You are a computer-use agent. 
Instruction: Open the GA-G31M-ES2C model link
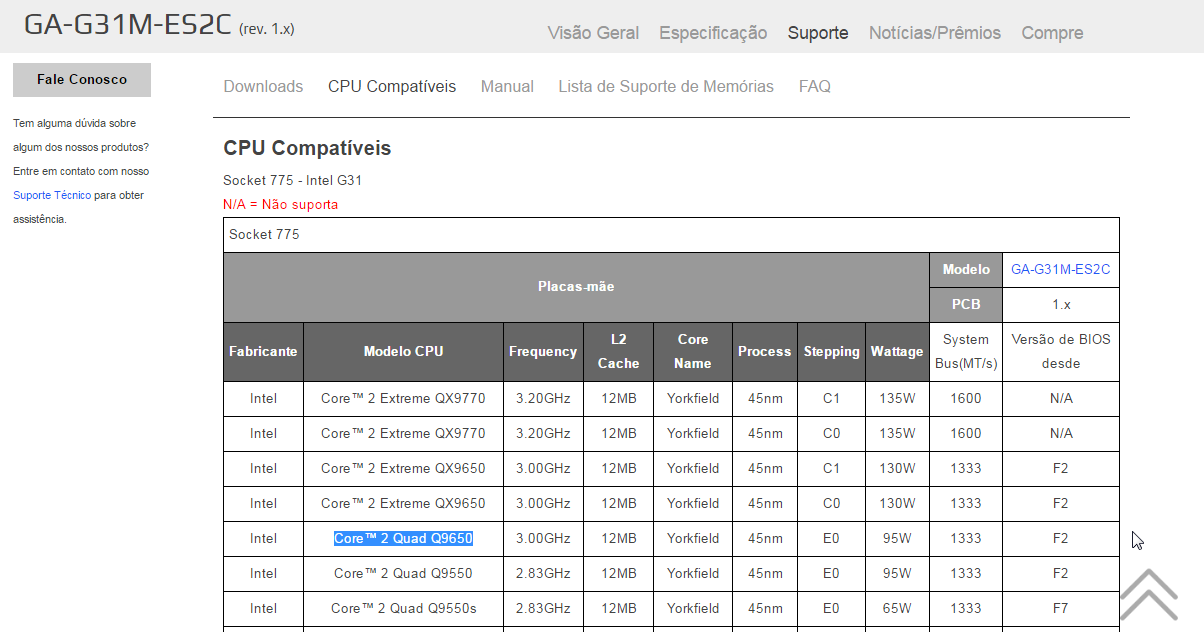point(1060,269)
